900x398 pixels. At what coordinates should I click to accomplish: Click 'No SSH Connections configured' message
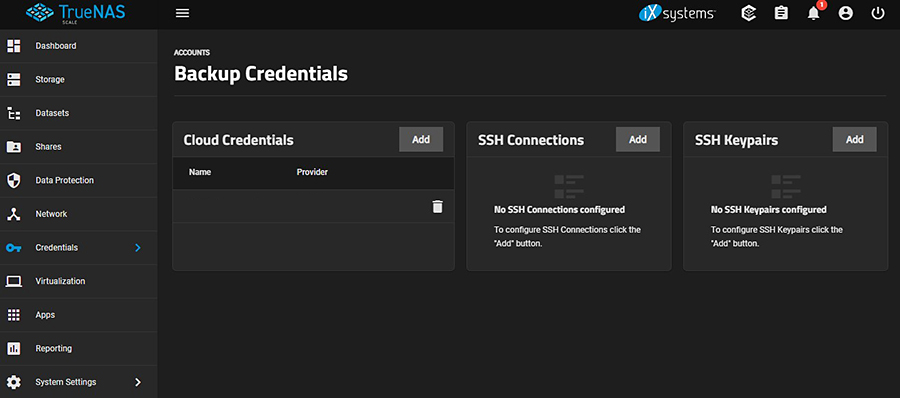click(x=560, y=210)
